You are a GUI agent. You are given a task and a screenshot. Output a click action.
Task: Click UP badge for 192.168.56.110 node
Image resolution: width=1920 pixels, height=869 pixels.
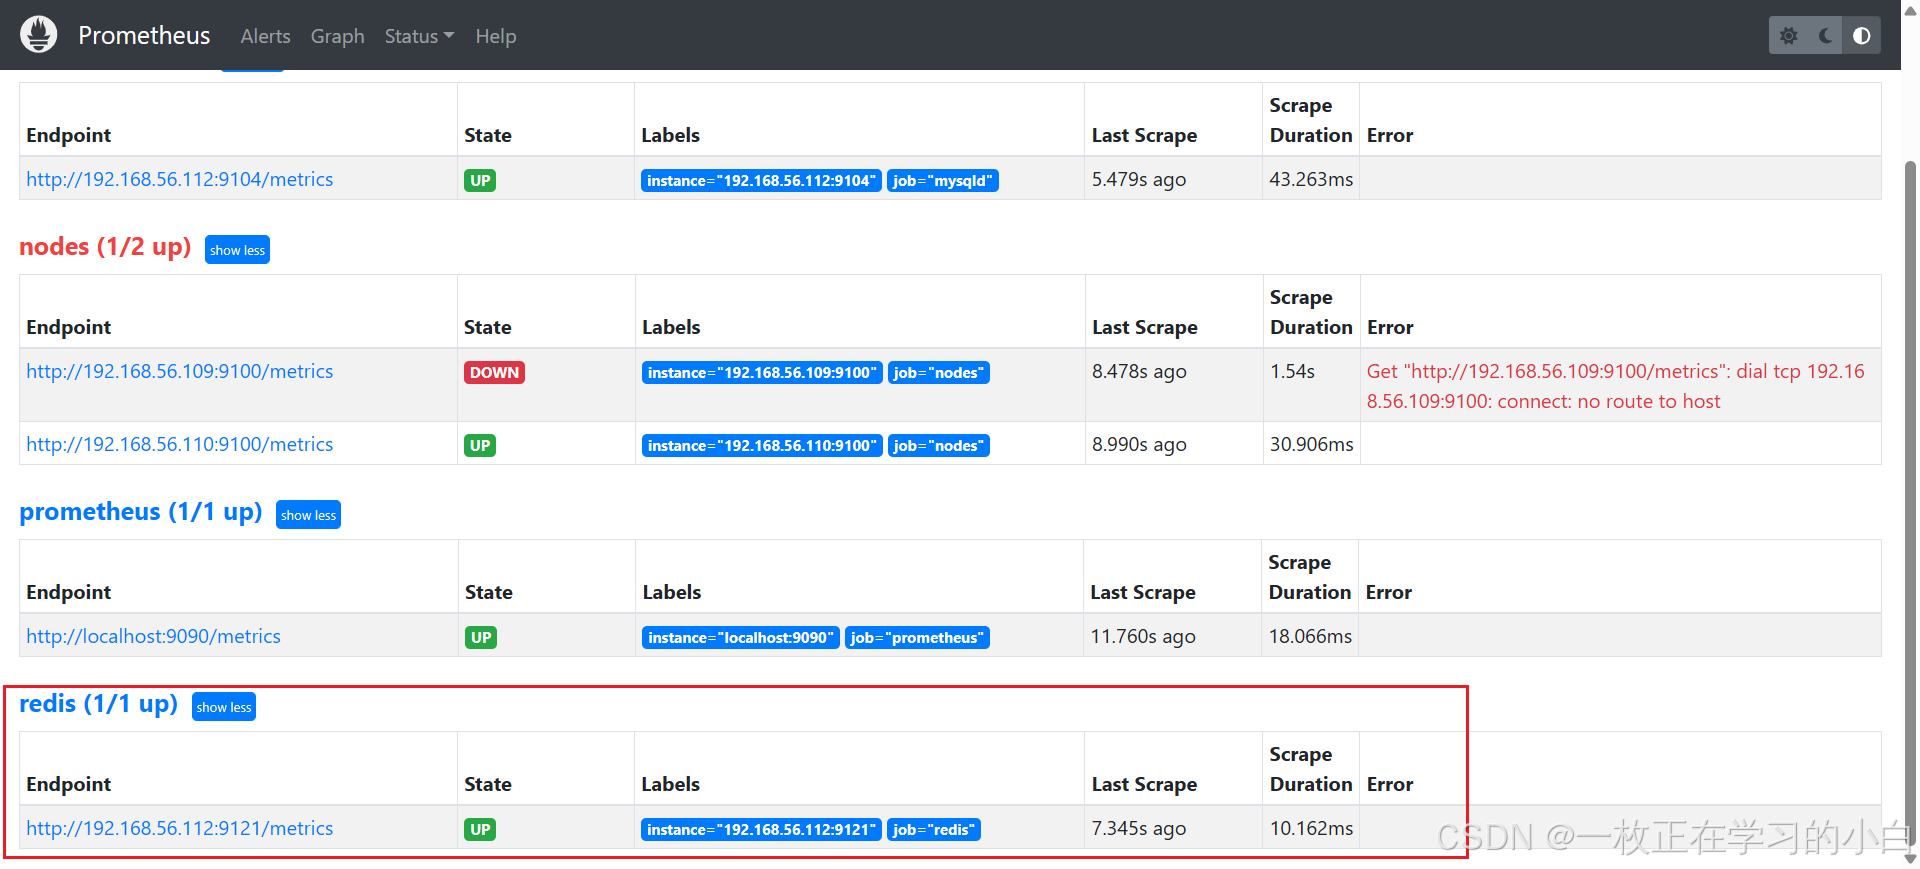pos(480,445)
